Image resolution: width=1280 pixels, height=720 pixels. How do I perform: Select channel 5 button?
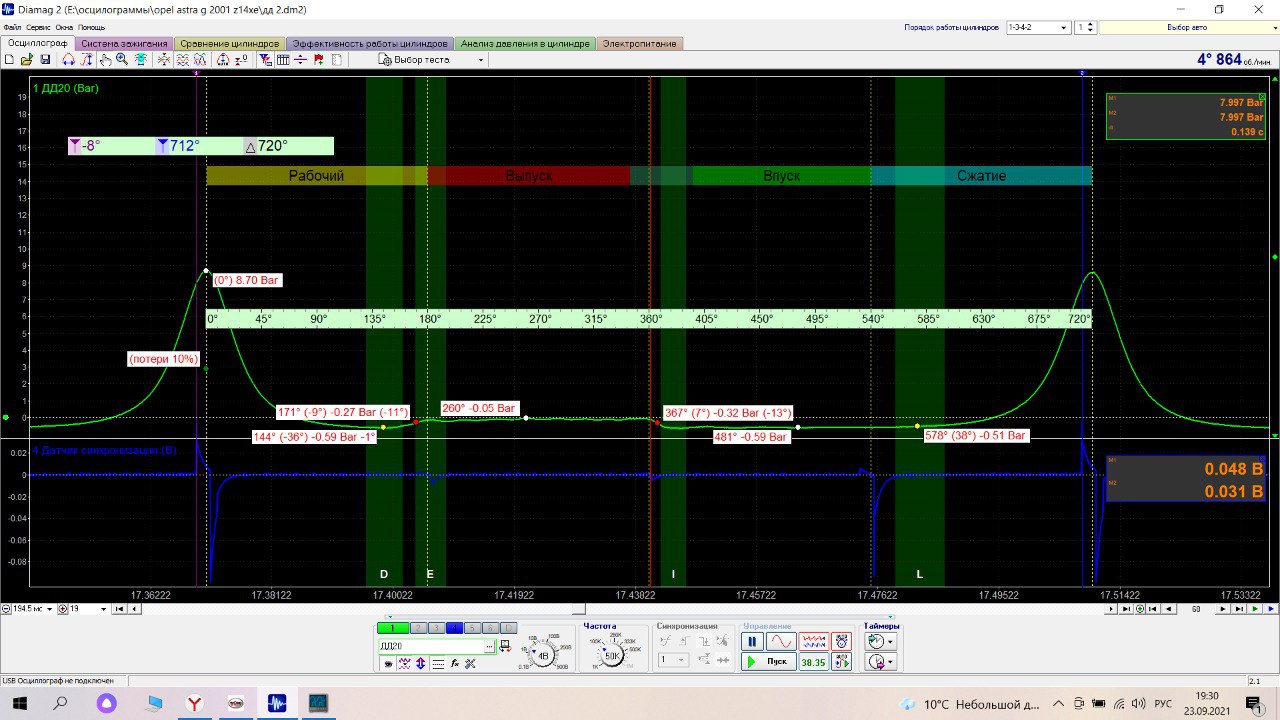tap(472, 628)
